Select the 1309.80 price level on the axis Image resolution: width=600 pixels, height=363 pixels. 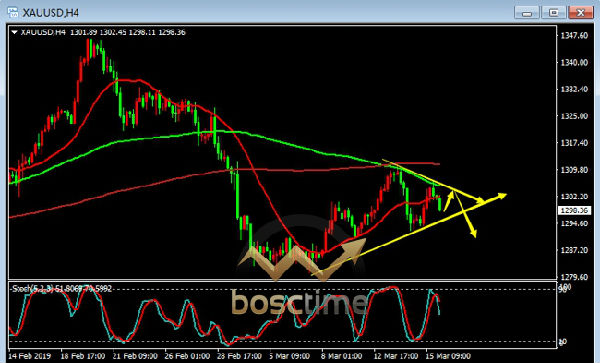574,169
